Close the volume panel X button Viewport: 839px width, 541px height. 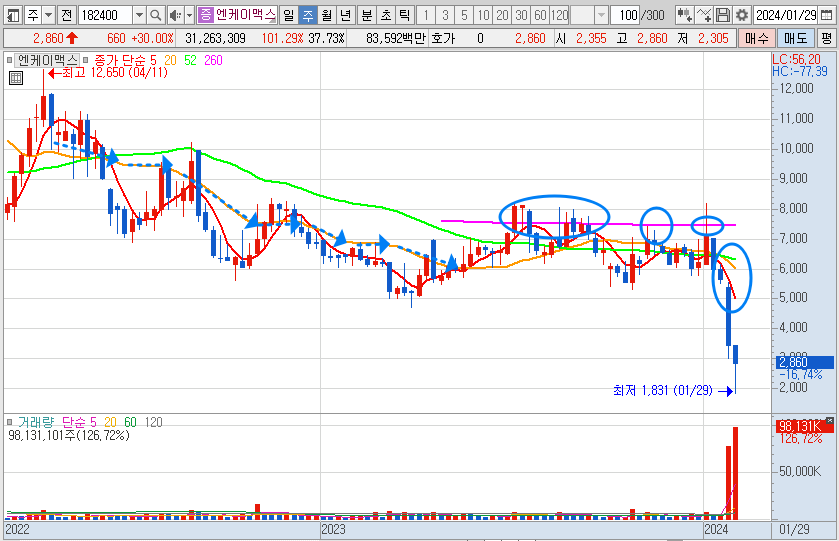tap(830, 420)
